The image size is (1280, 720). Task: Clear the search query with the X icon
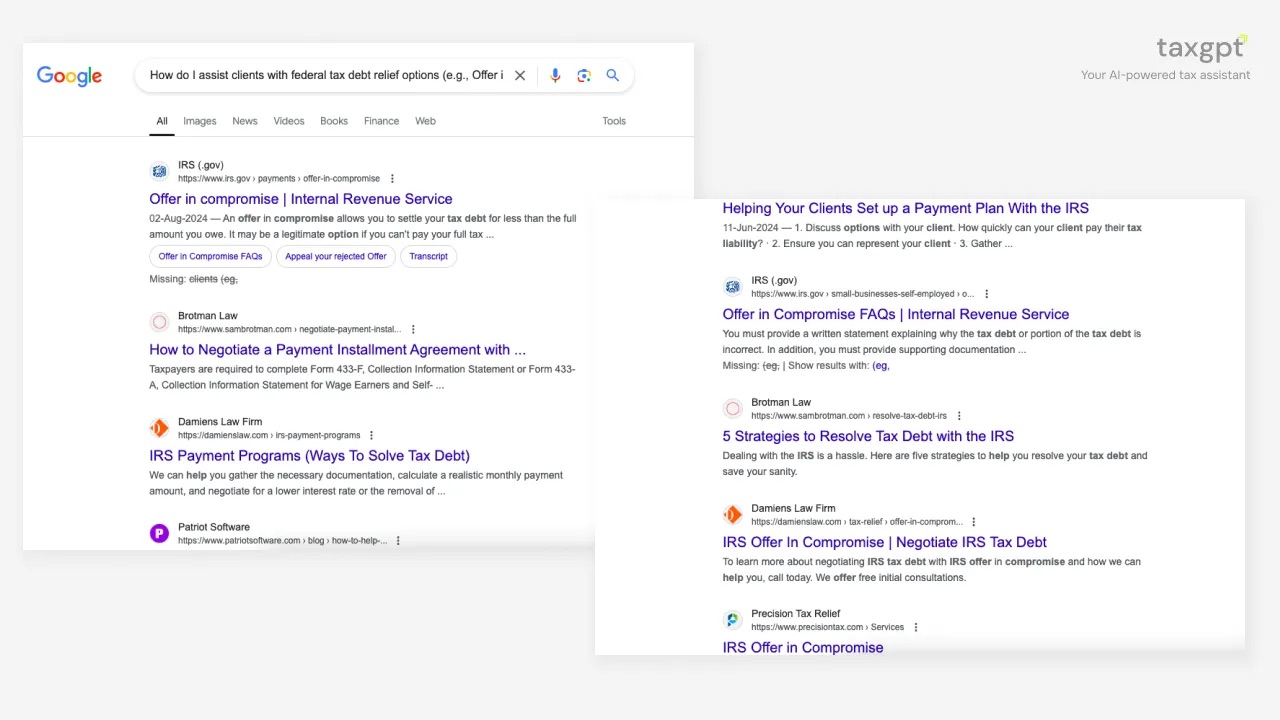click(520, 75)
